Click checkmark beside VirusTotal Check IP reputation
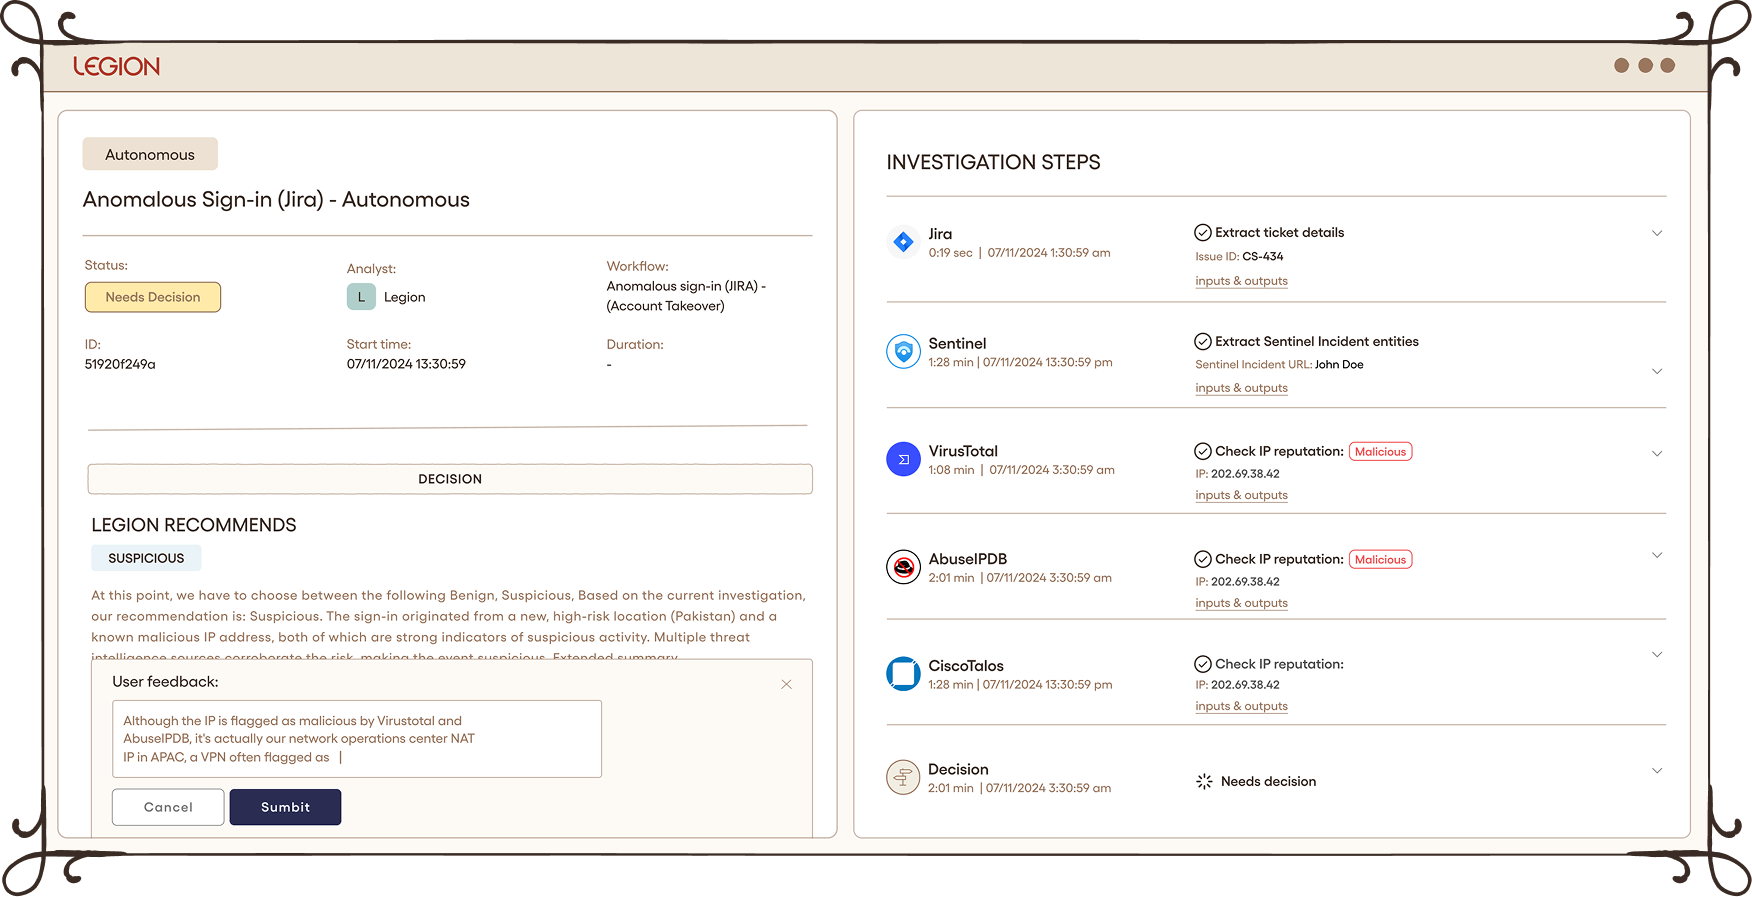Viewport: 1752px width, 897px height. tap(1203, 452)
